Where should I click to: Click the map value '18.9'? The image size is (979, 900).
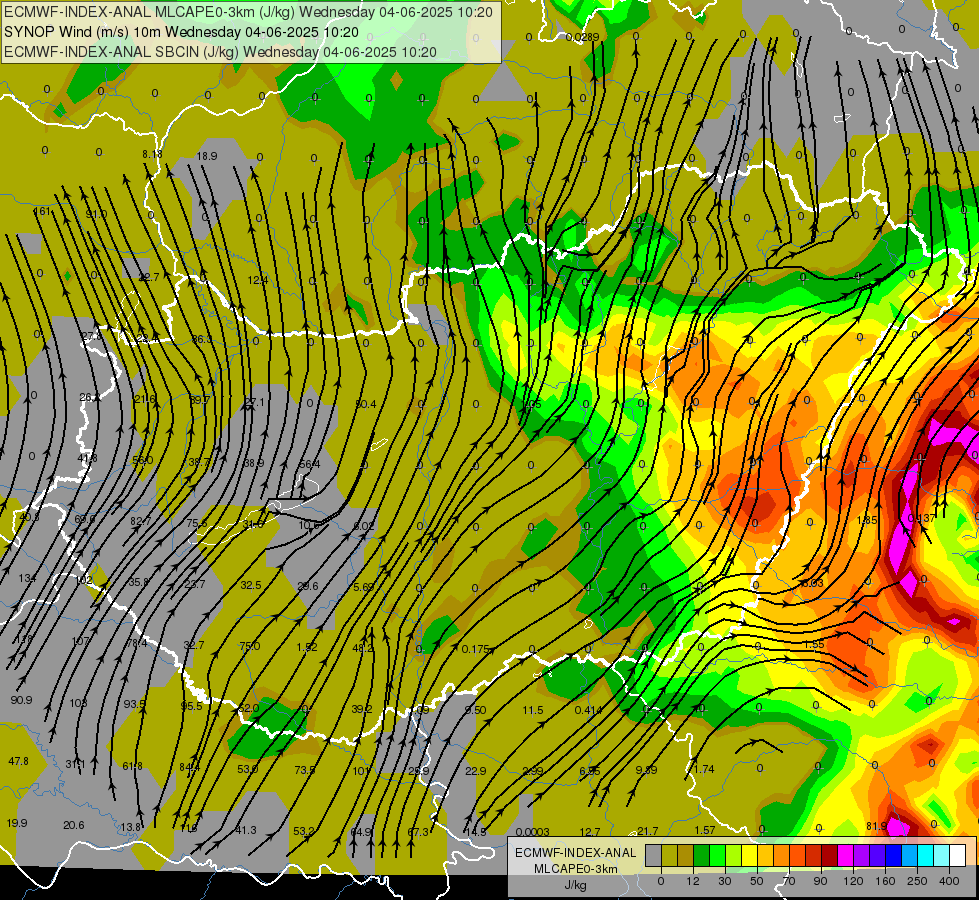pyautogui.click(x=207, y=156)
